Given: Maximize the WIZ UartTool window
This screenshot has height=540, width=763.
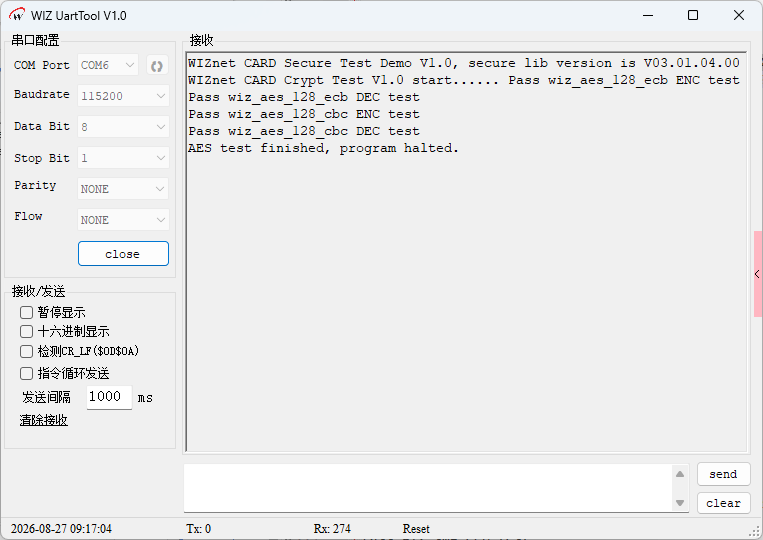Looking at the screenshot, I should pos(693,15).
